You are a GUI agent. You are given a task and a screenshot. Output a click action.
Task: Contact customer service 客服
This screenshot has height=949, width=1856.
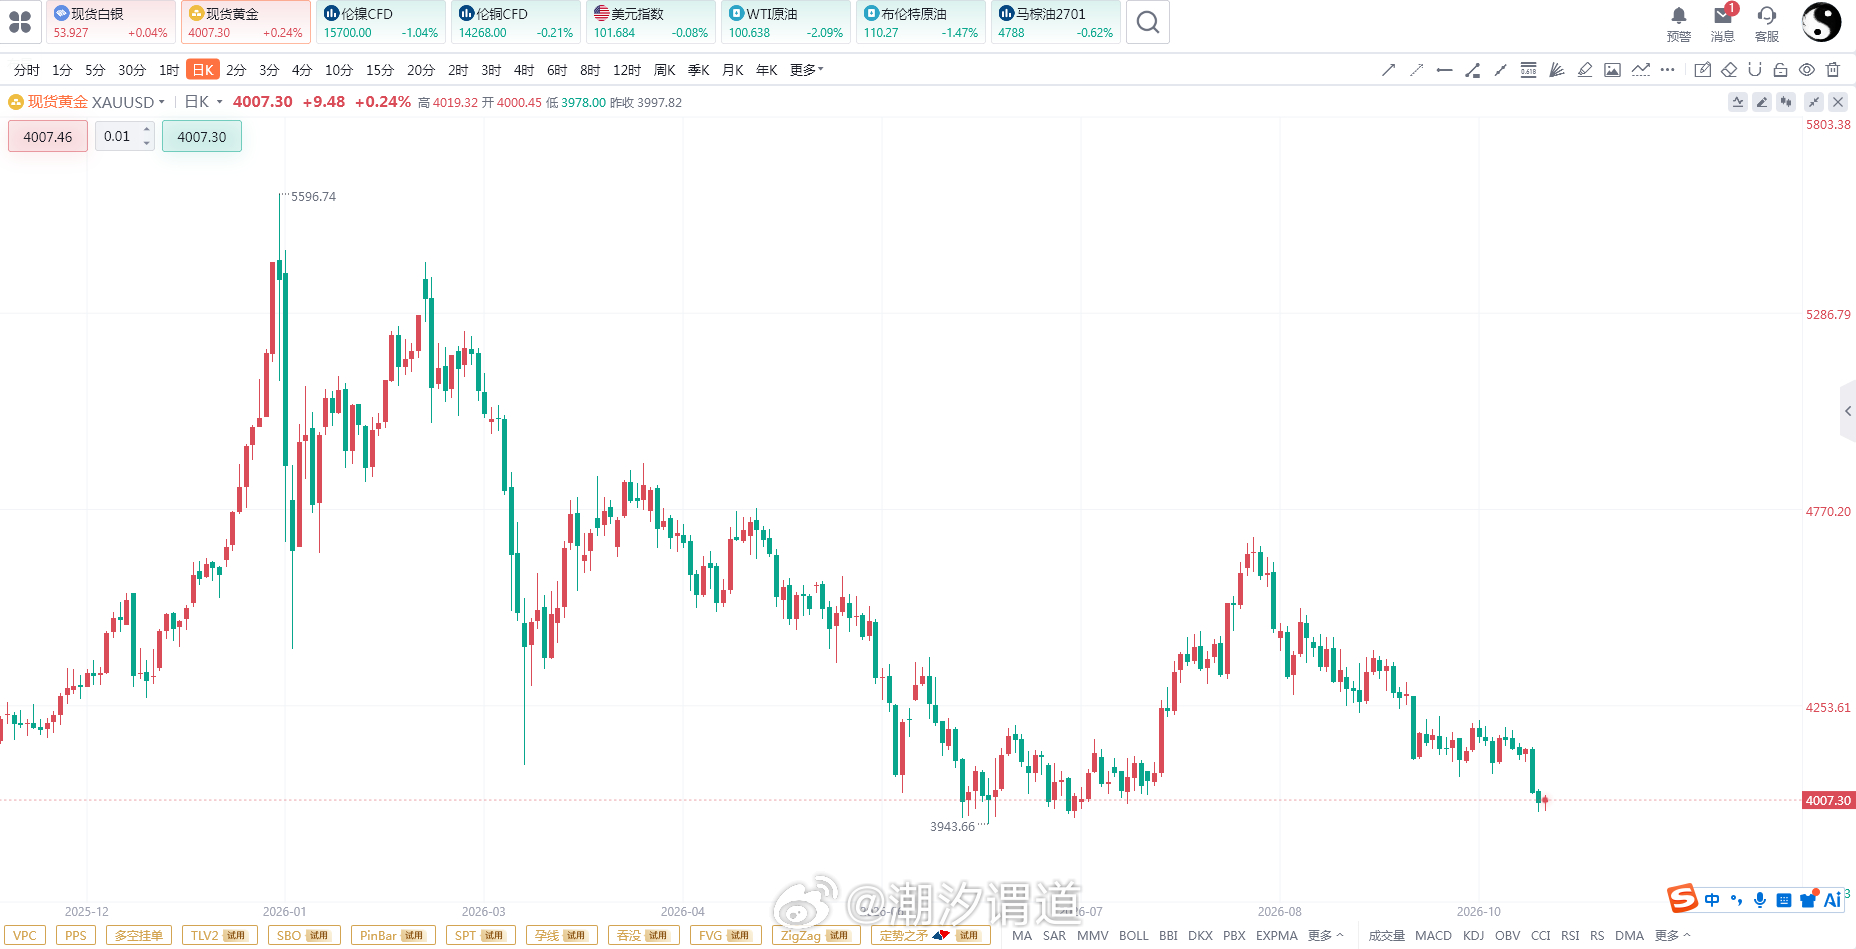1767,24
